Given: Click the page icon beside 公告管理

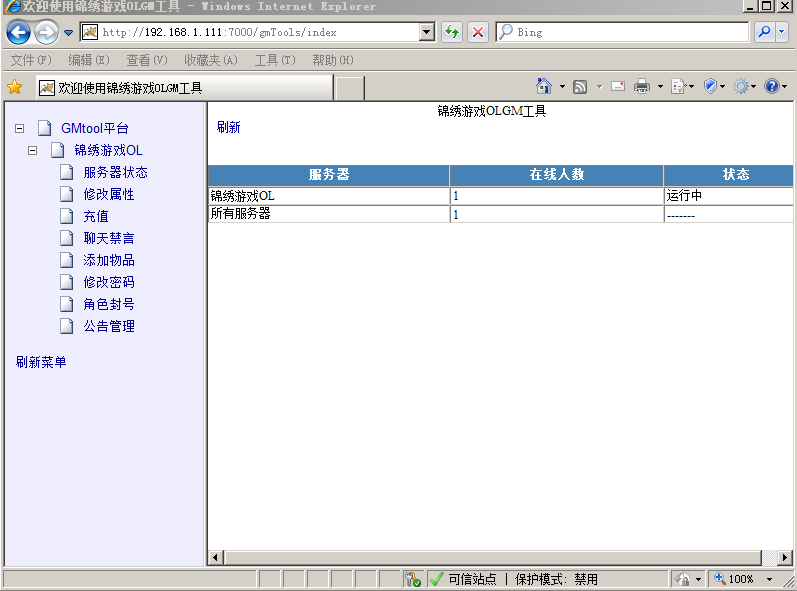Looking at the screenshot, I should pos(67,326).
